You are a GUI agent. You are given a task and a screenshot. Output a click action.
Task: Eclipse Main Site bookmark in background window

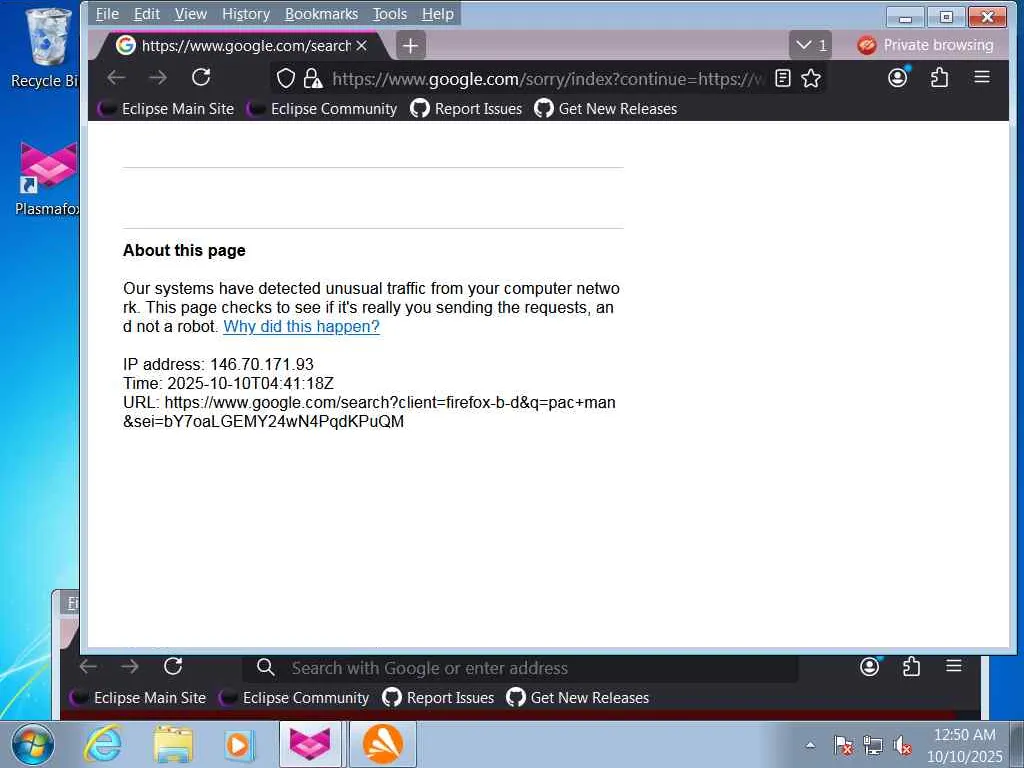point(138,698)
